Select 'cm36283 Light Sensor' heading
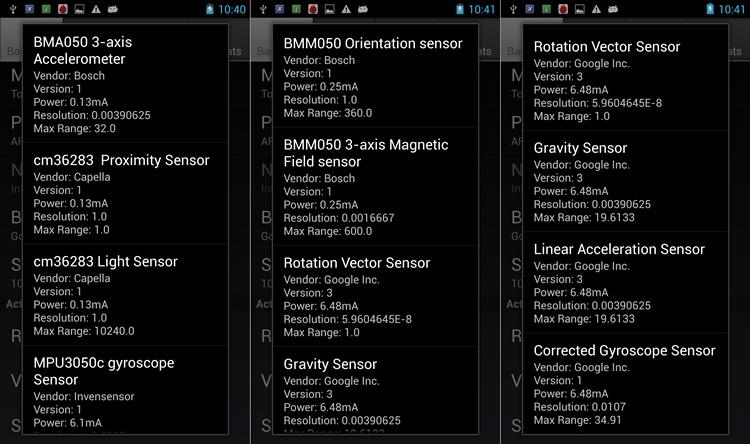This screenshot has height=444, width=750. (x=105, y=262)
